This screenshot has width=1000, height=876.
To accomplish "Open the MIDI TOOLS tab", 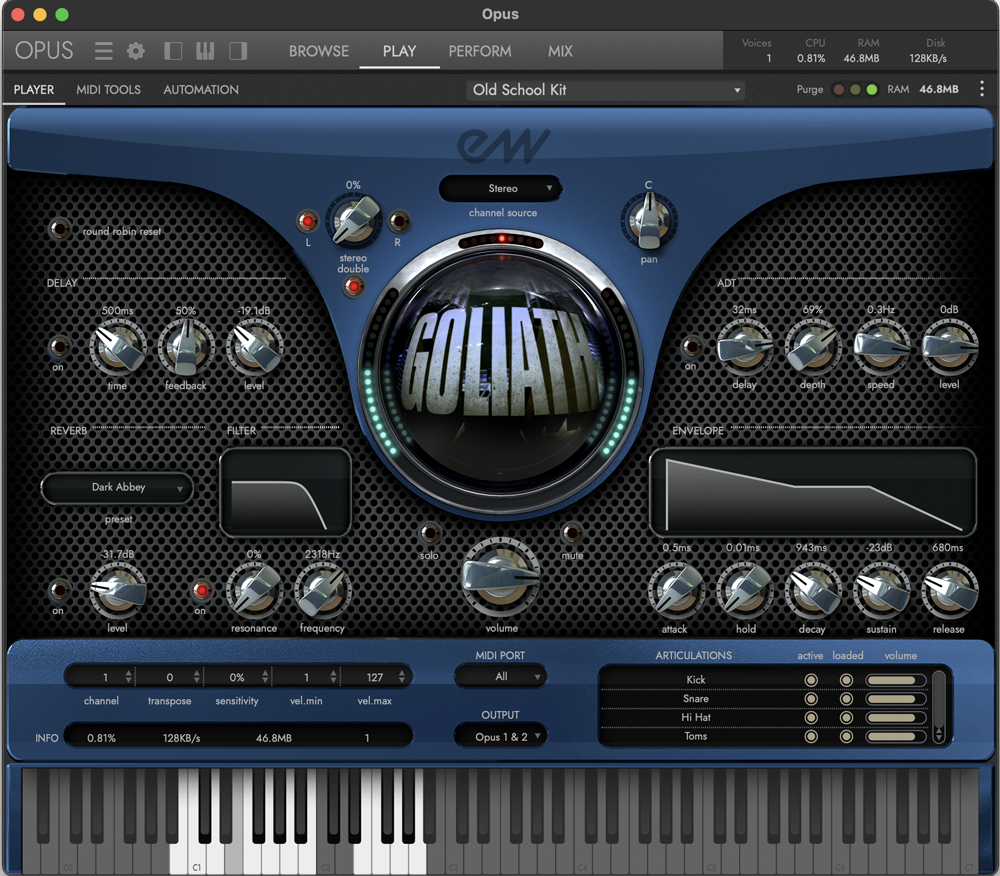I will pyautogui.click(x=108, y=89).
